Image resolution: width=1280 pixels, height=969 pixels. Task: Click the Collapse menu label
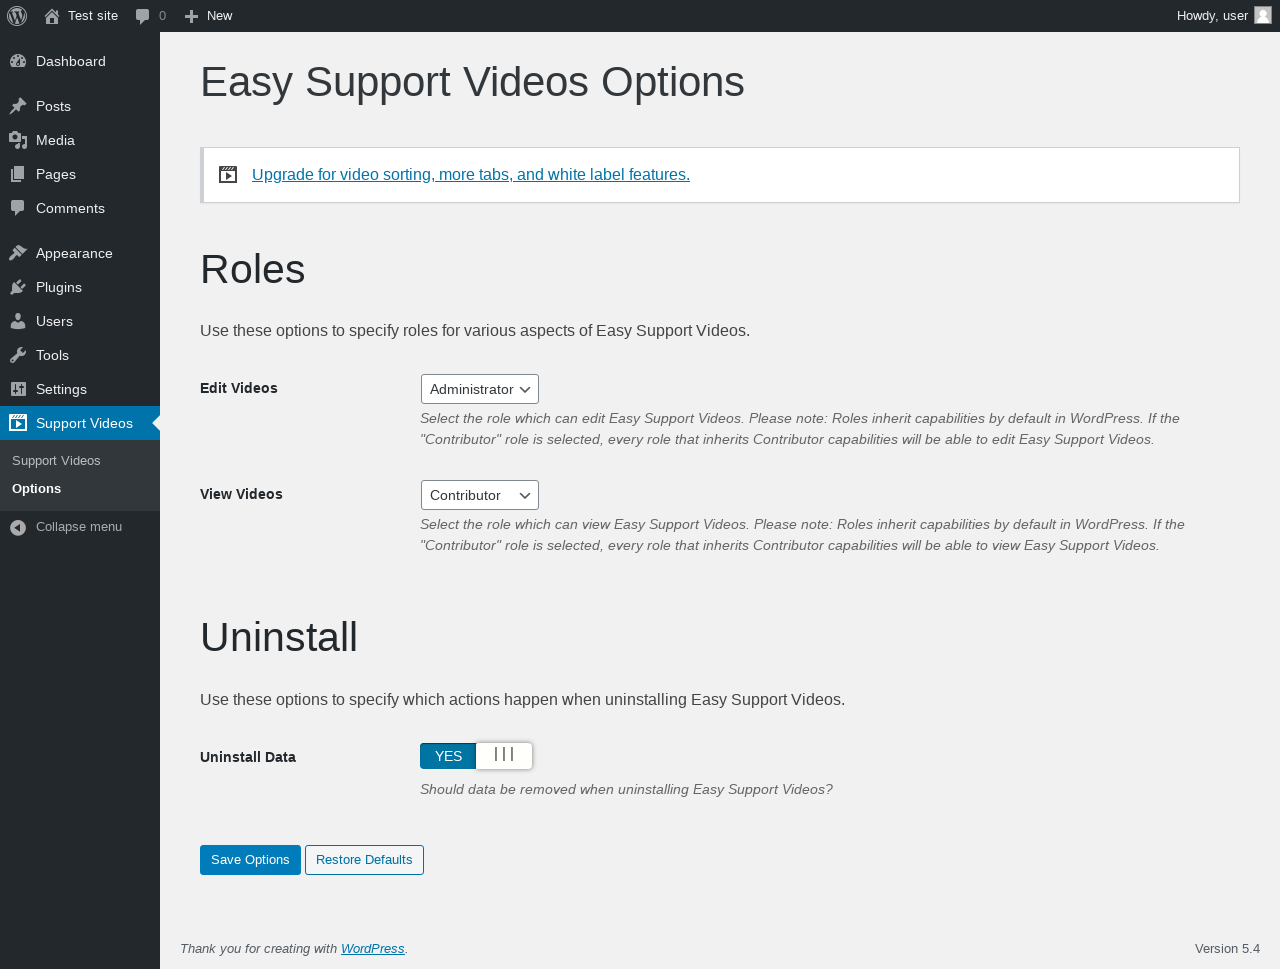pyautogui.click(x=79, y=527)
